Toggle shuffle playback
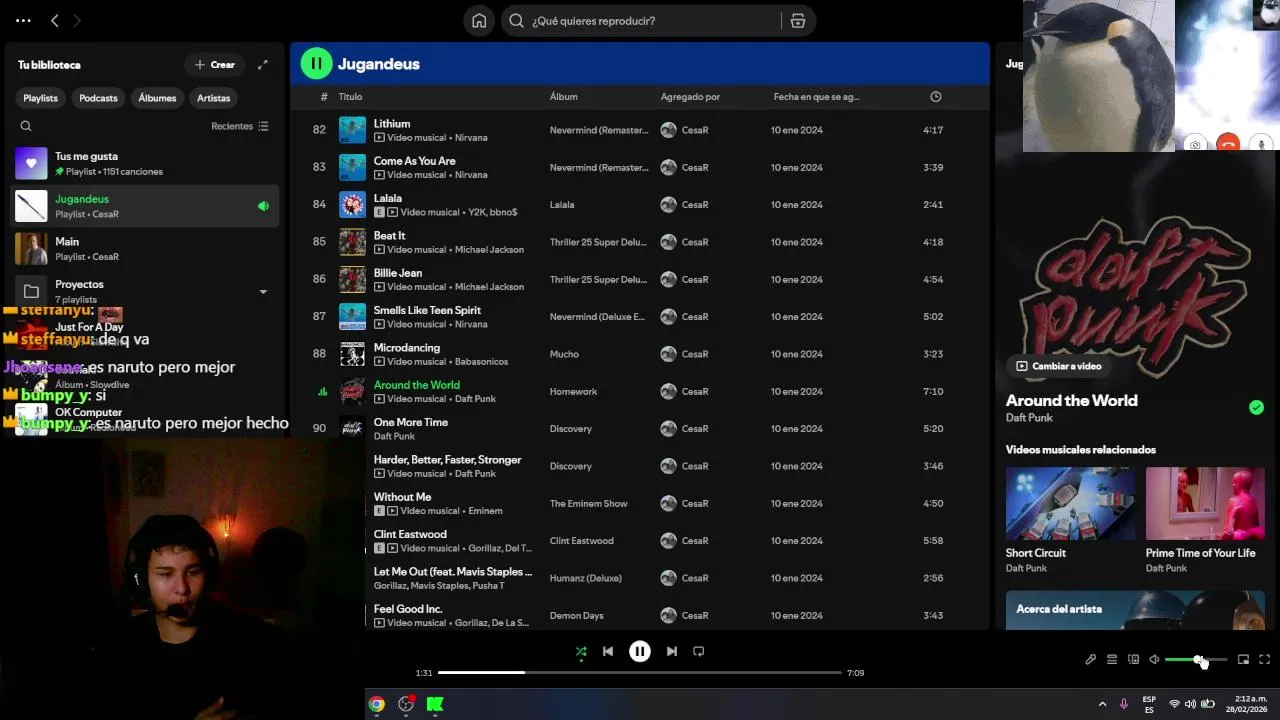 coord(581,652)
